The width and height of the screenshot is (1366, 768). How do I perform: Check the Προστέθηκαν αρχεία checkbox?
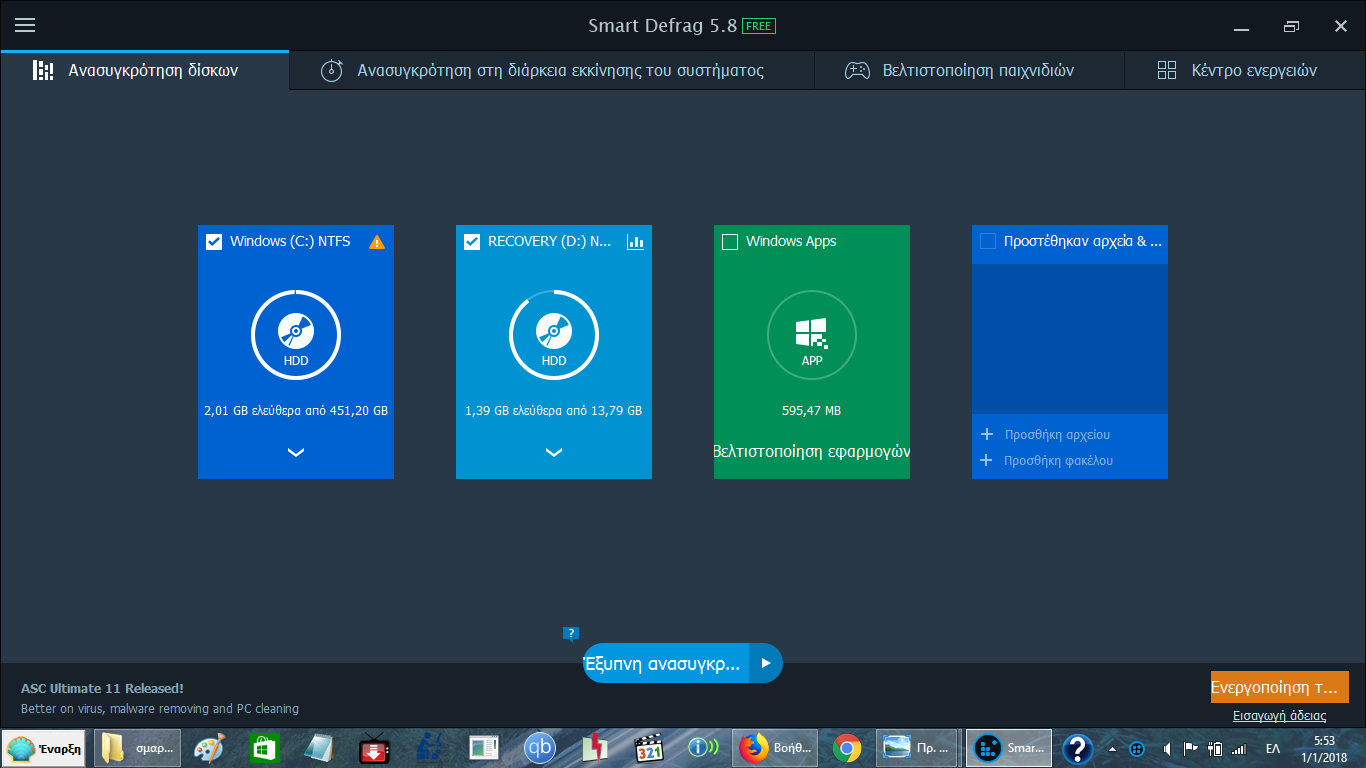988,241
